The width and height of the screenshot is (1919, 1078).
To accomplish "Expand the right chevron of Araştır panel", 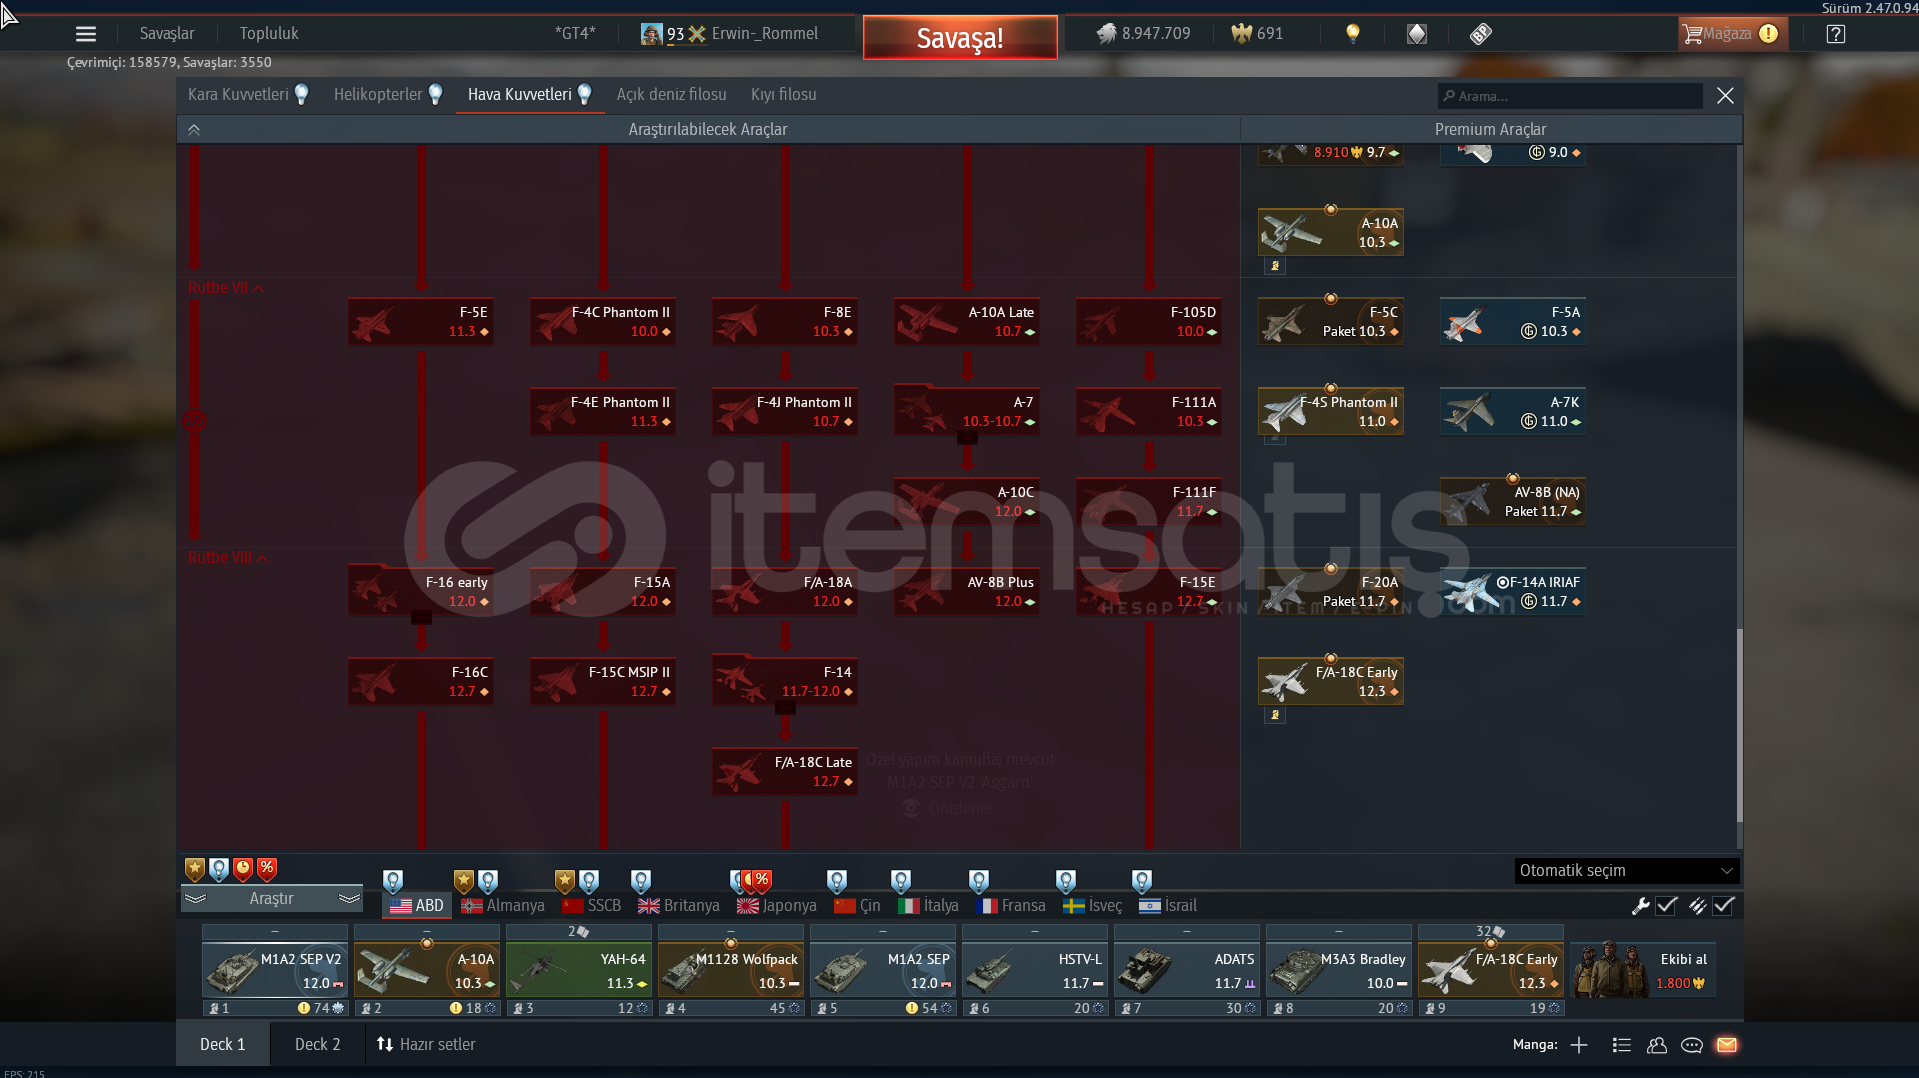I will click(349, 899).
